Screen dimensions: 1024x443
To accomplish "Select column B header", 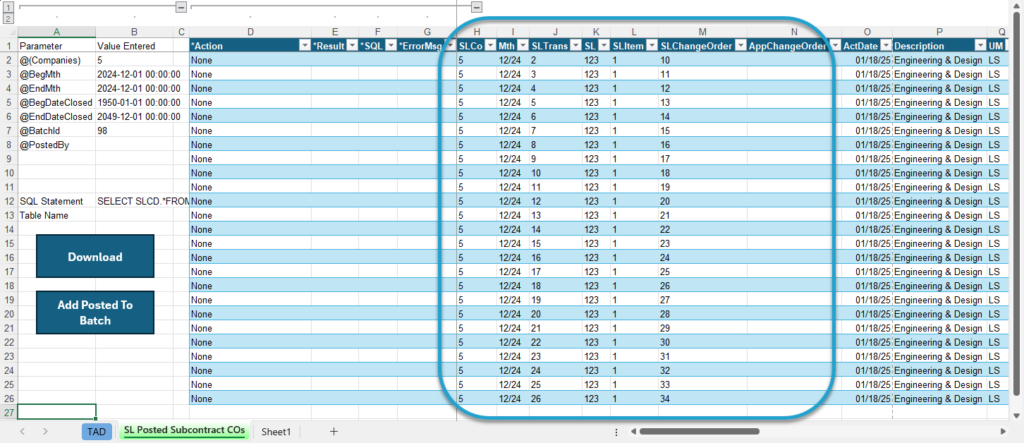I will (x=135, y=31).
